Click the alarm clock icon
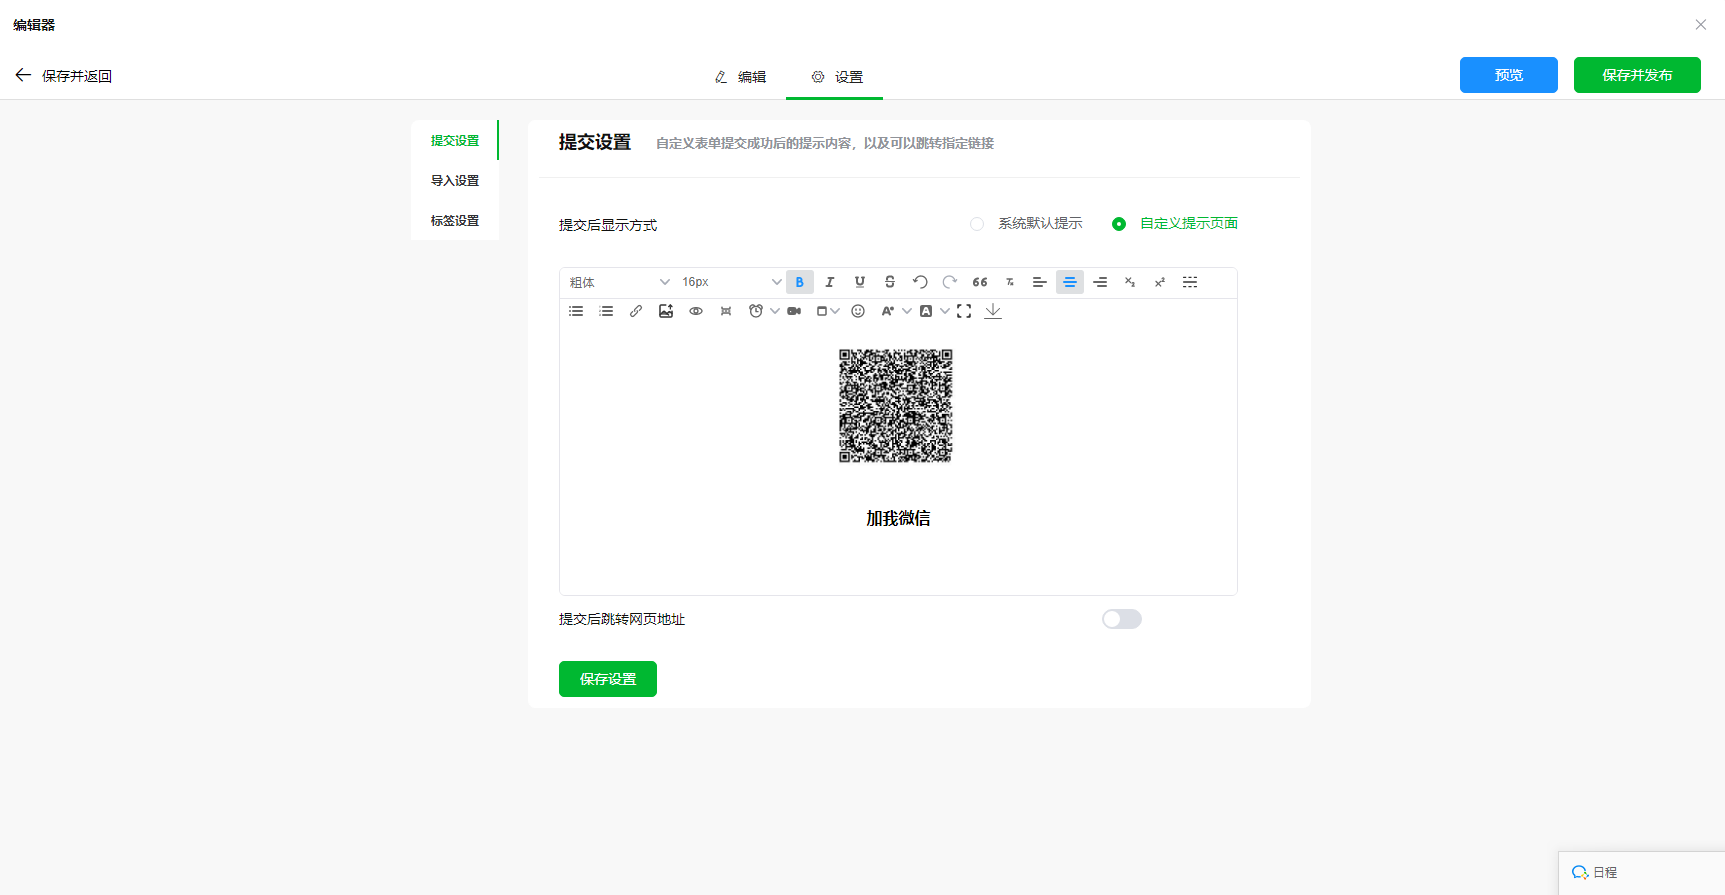Image resolution: width=1725 pixels, height=895 pixels. click(756, 311)
